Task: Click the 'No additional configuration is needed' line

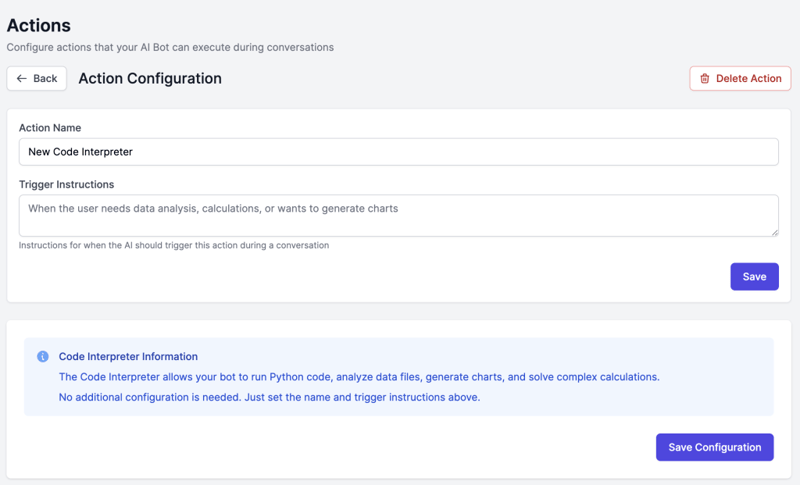Action: pos(269,397)
